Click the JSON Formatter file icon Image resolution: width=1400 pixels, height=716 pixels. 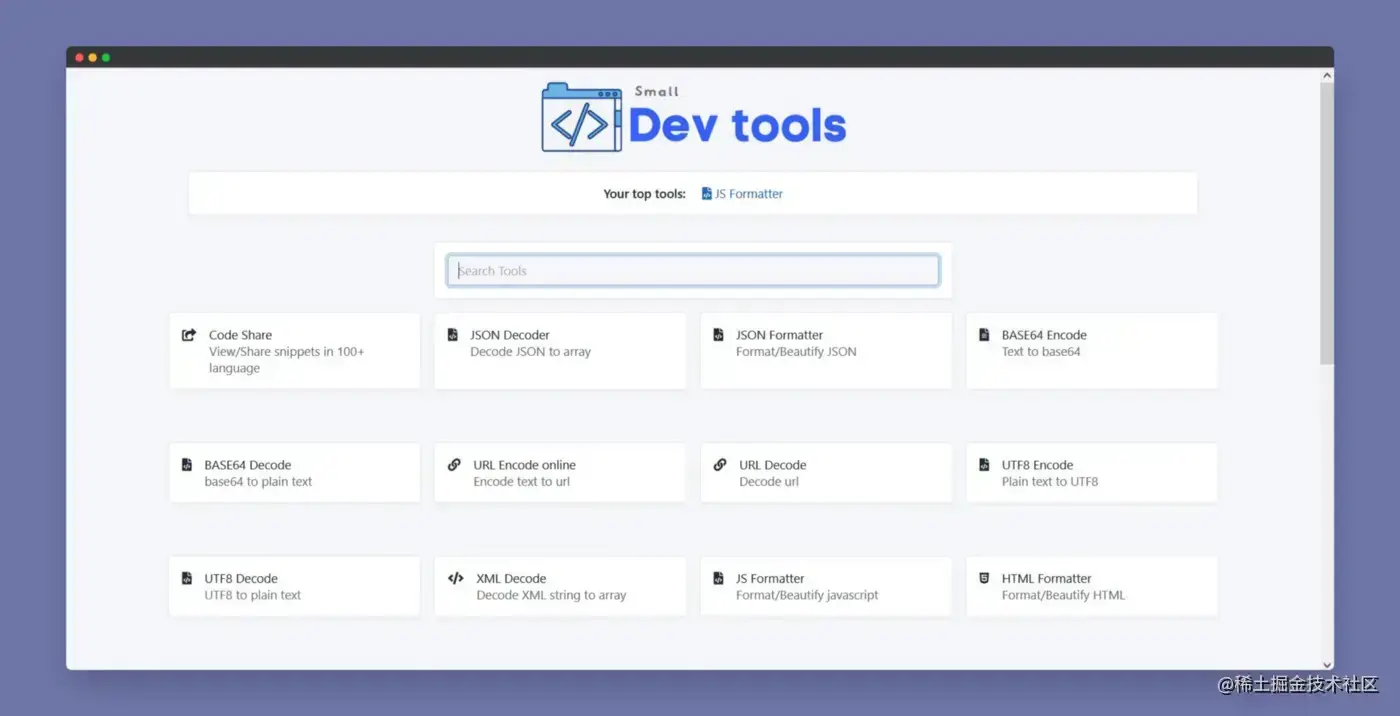pos(718,335)
